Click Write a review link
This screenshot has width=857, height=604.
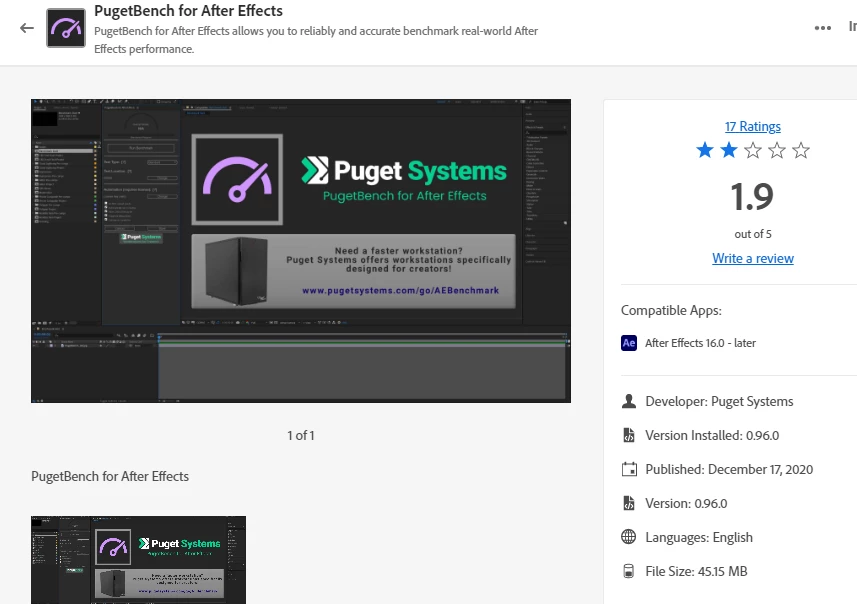(753, 259)
